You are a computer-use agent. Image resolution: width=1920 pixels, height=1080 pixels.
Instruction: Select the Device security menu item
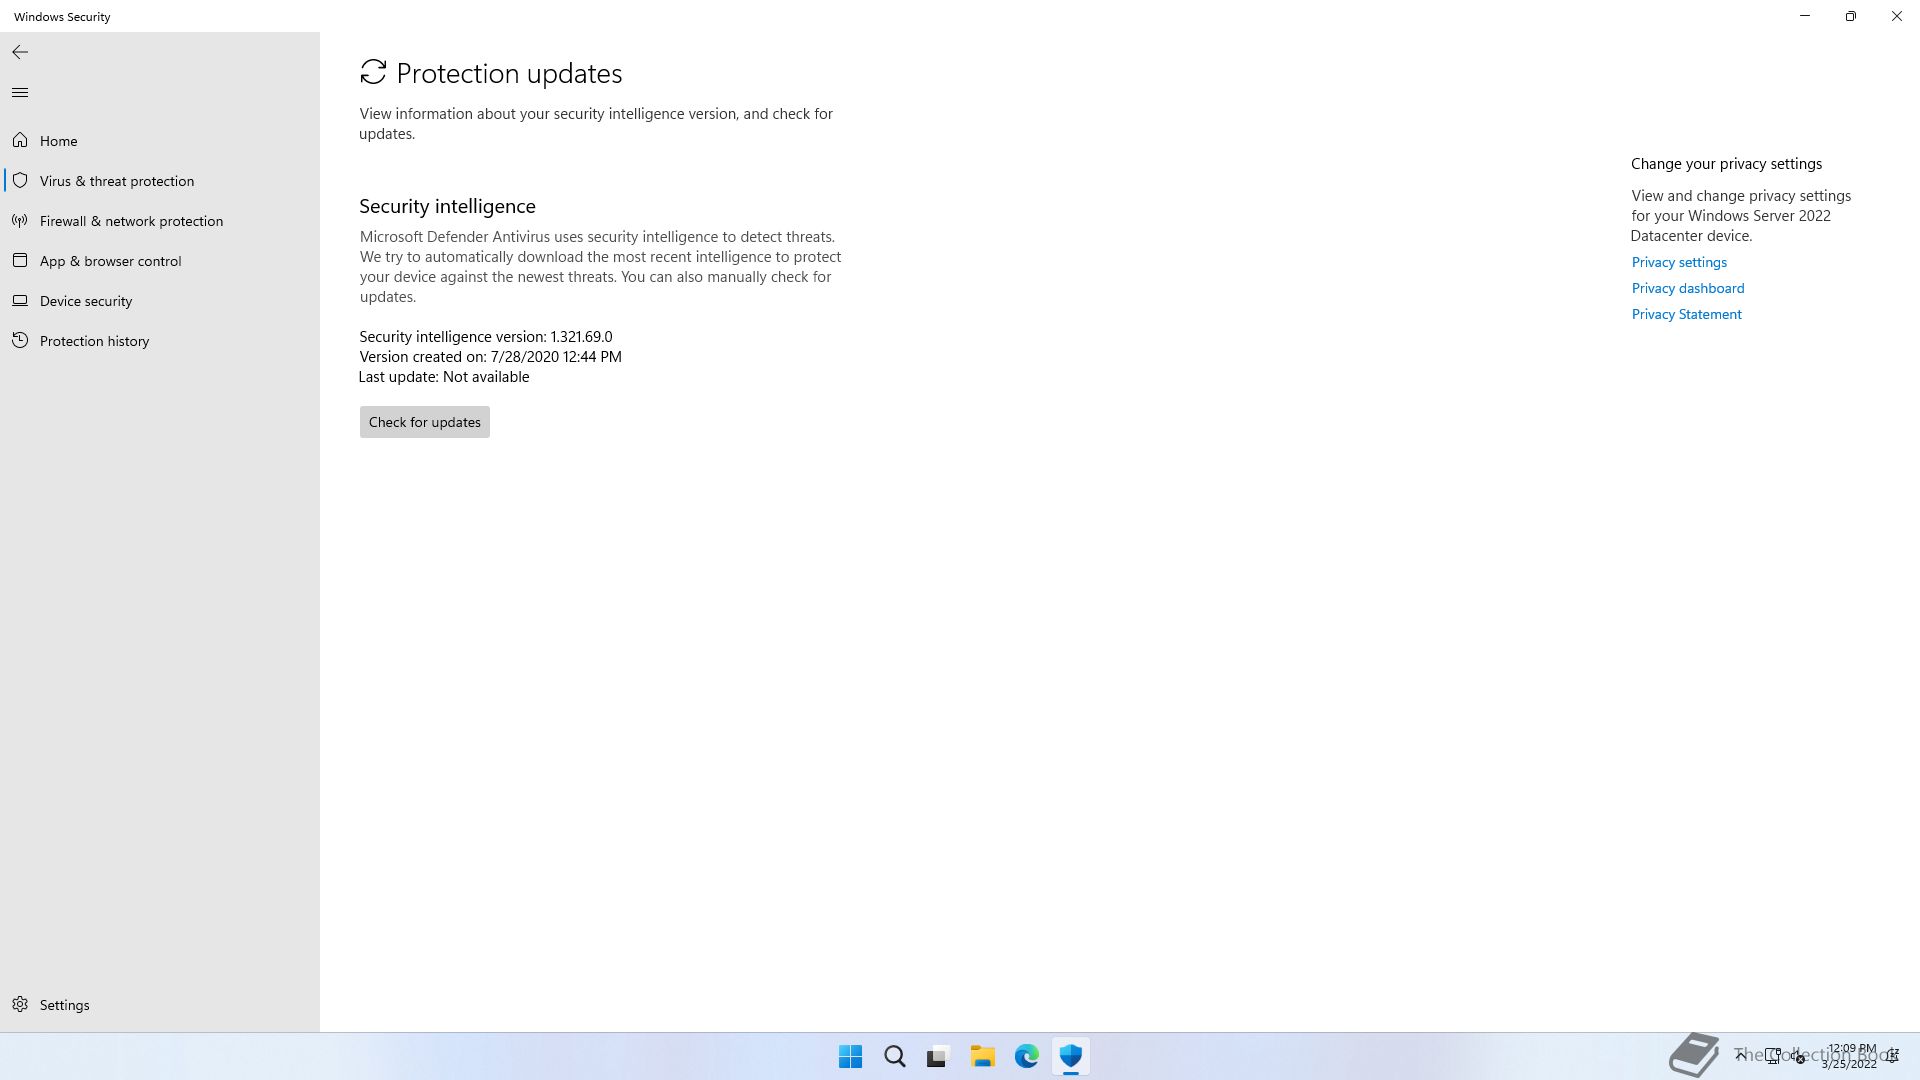[86, 301]
